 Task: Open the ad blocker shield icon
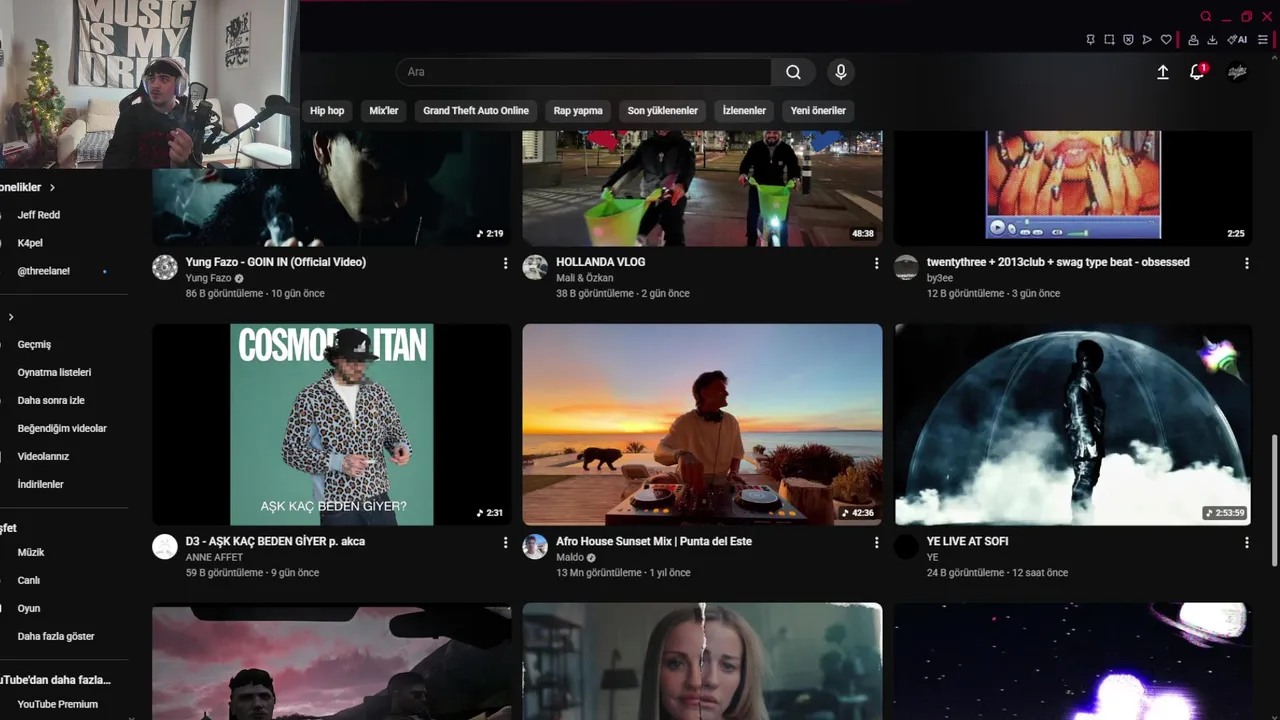1128,40
